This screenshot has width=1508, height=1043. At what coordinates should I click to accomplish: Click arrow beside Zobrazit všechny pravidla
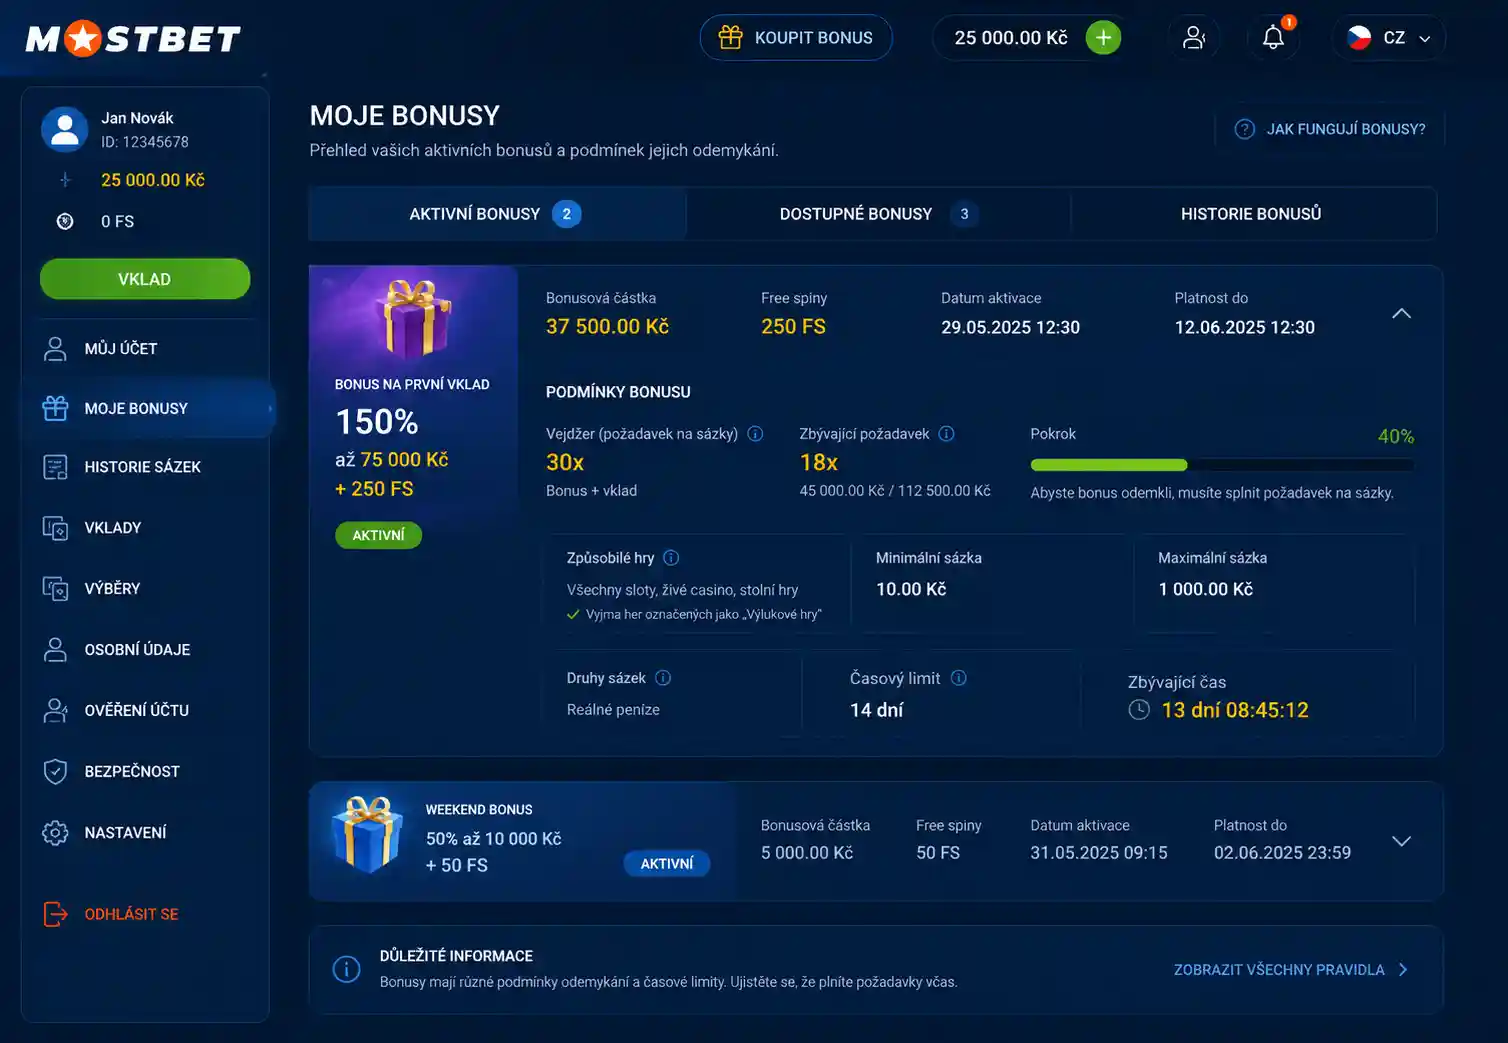(x=1403, y=969)
